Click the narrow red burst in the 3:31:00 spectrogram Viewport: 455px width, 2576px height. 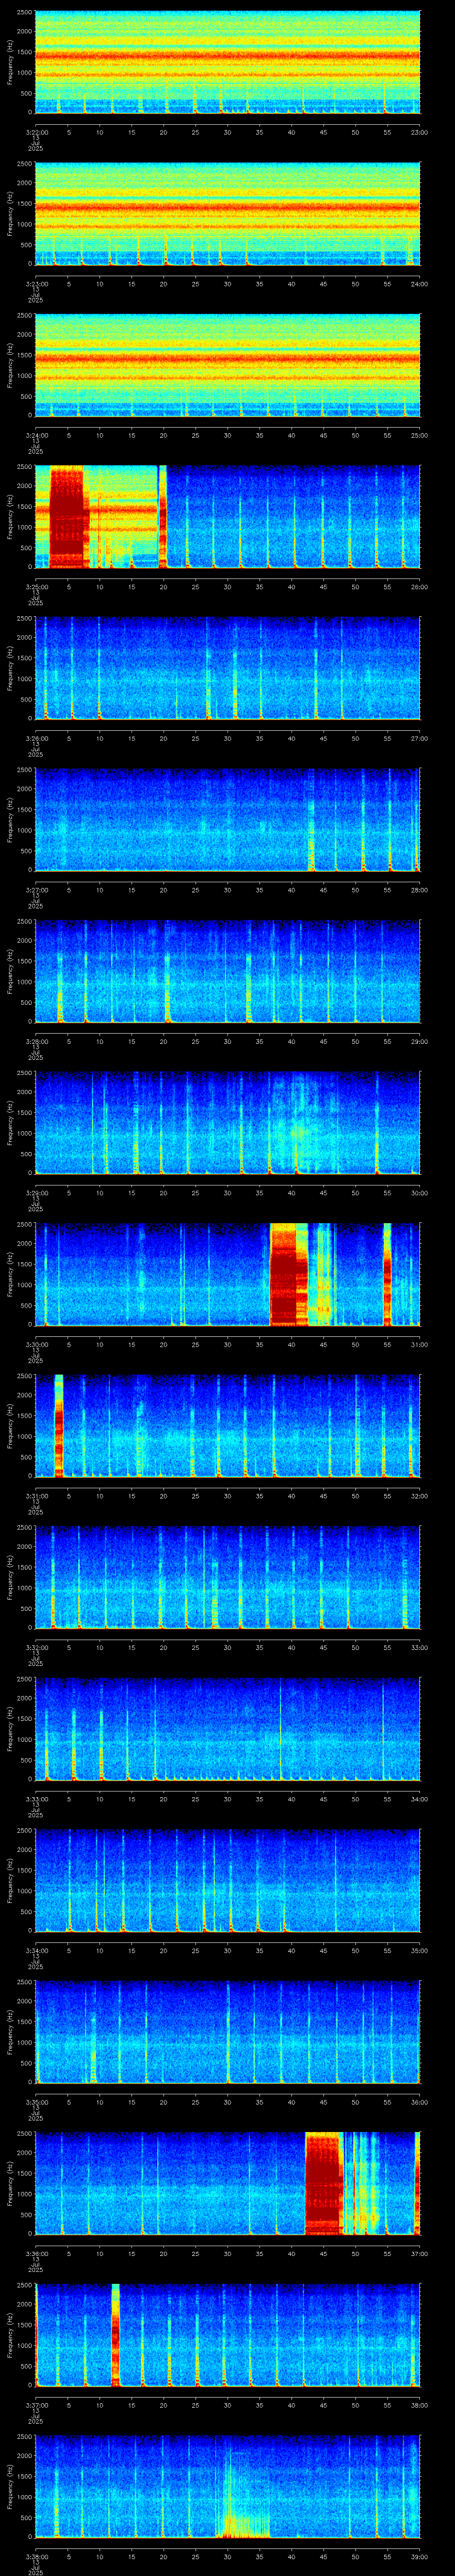59,1426
